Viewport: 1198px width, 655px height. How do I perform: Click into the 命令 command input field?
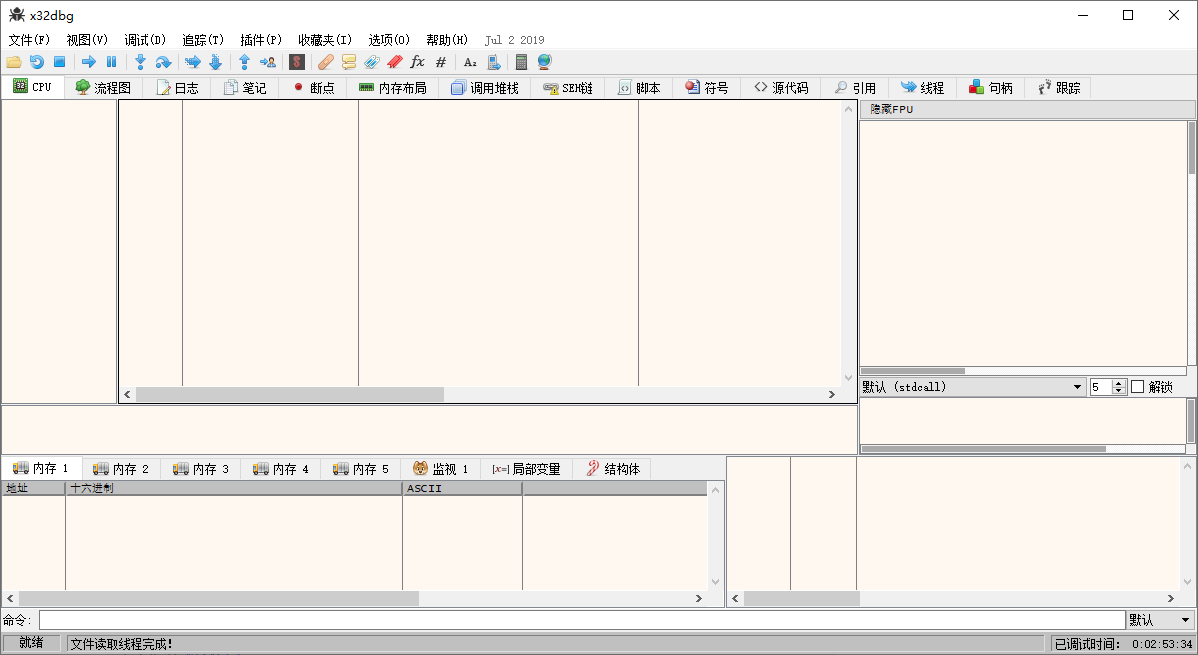coord(581,620)
